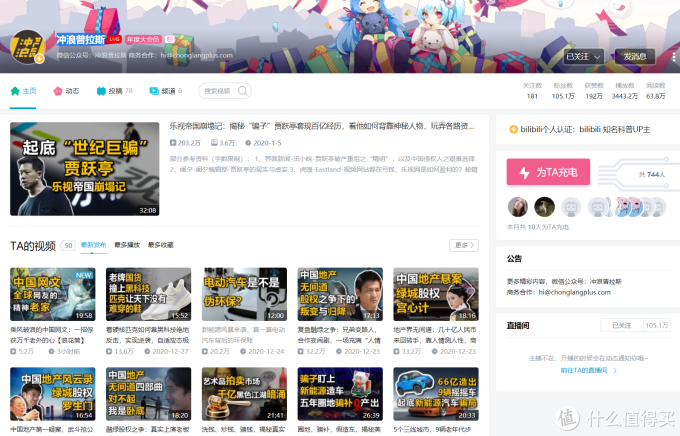
Task: Open 中国地产风云录 罗生门 video thumbnail
Action: click(x=52, y=394)
